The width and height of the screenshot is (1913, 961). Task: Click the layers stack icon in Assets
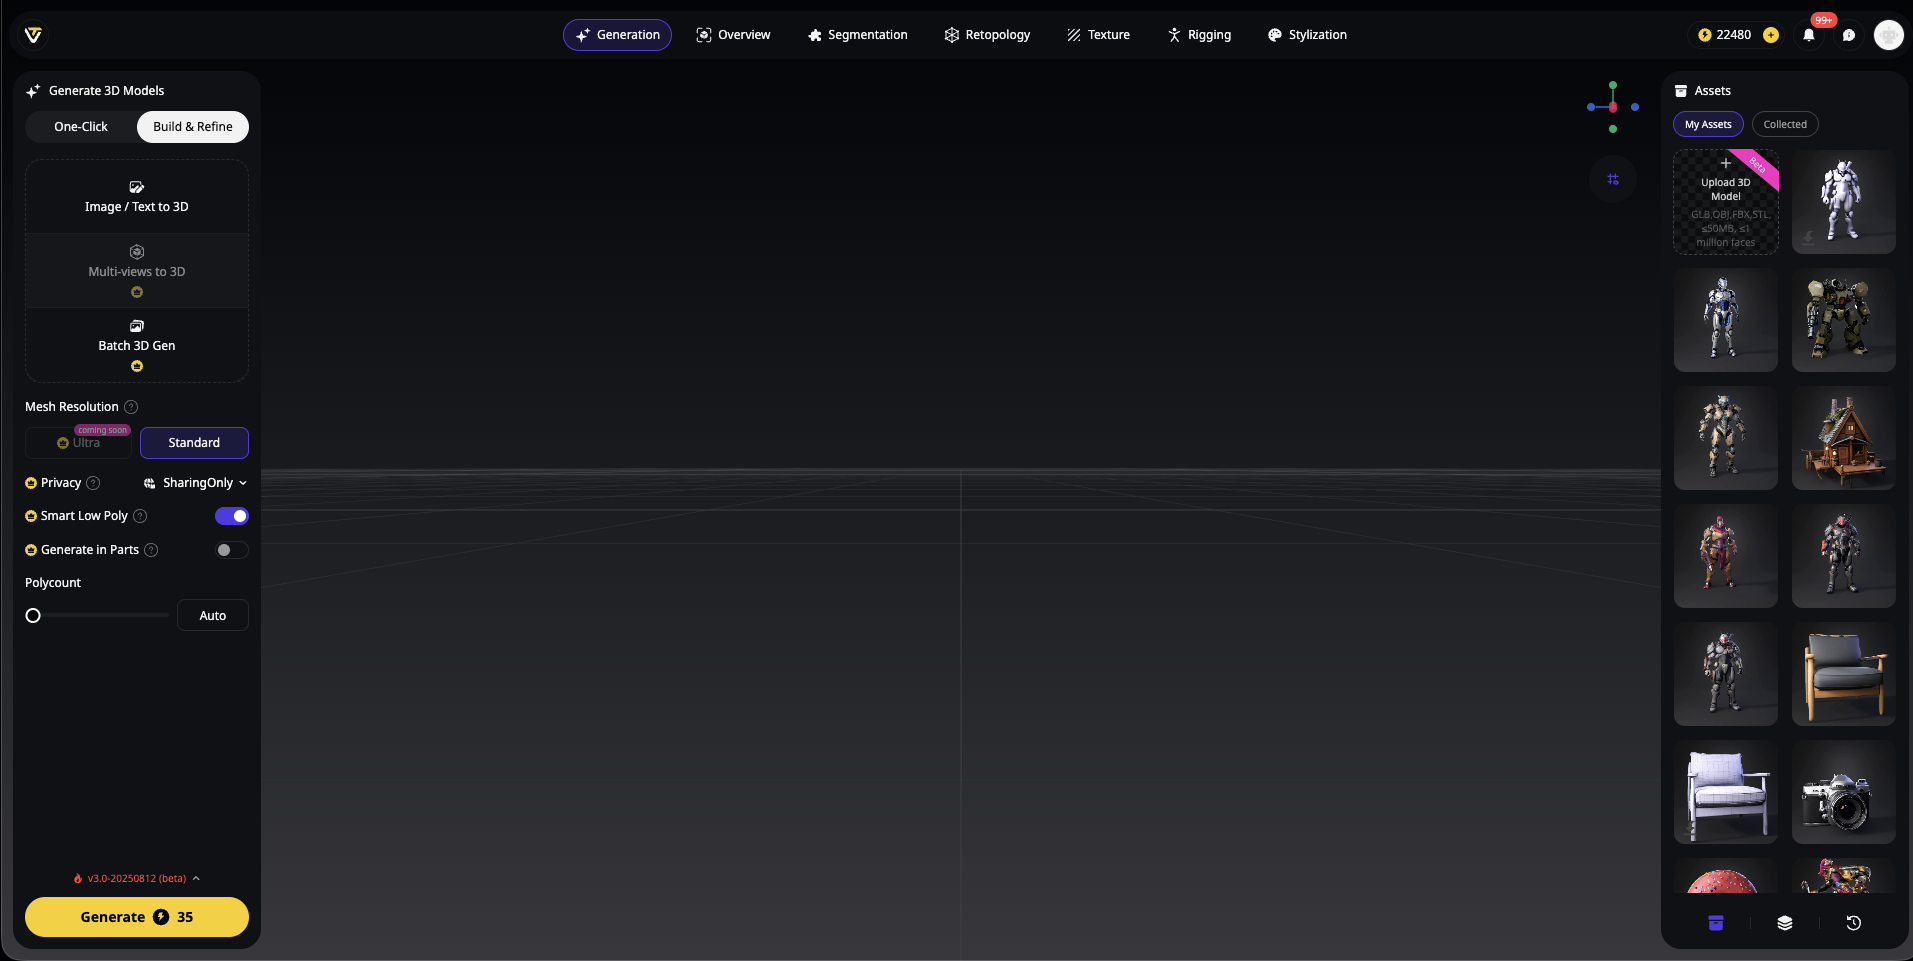pos(1785,923)
